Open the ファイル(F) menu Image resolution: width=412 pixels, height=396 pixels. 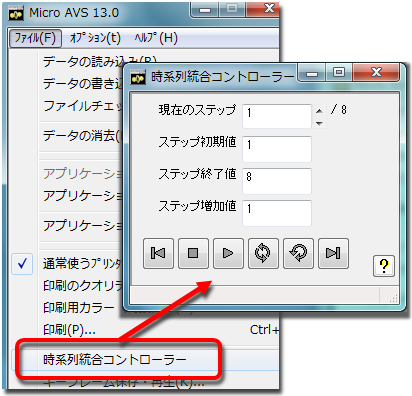[x=35, y=38]
